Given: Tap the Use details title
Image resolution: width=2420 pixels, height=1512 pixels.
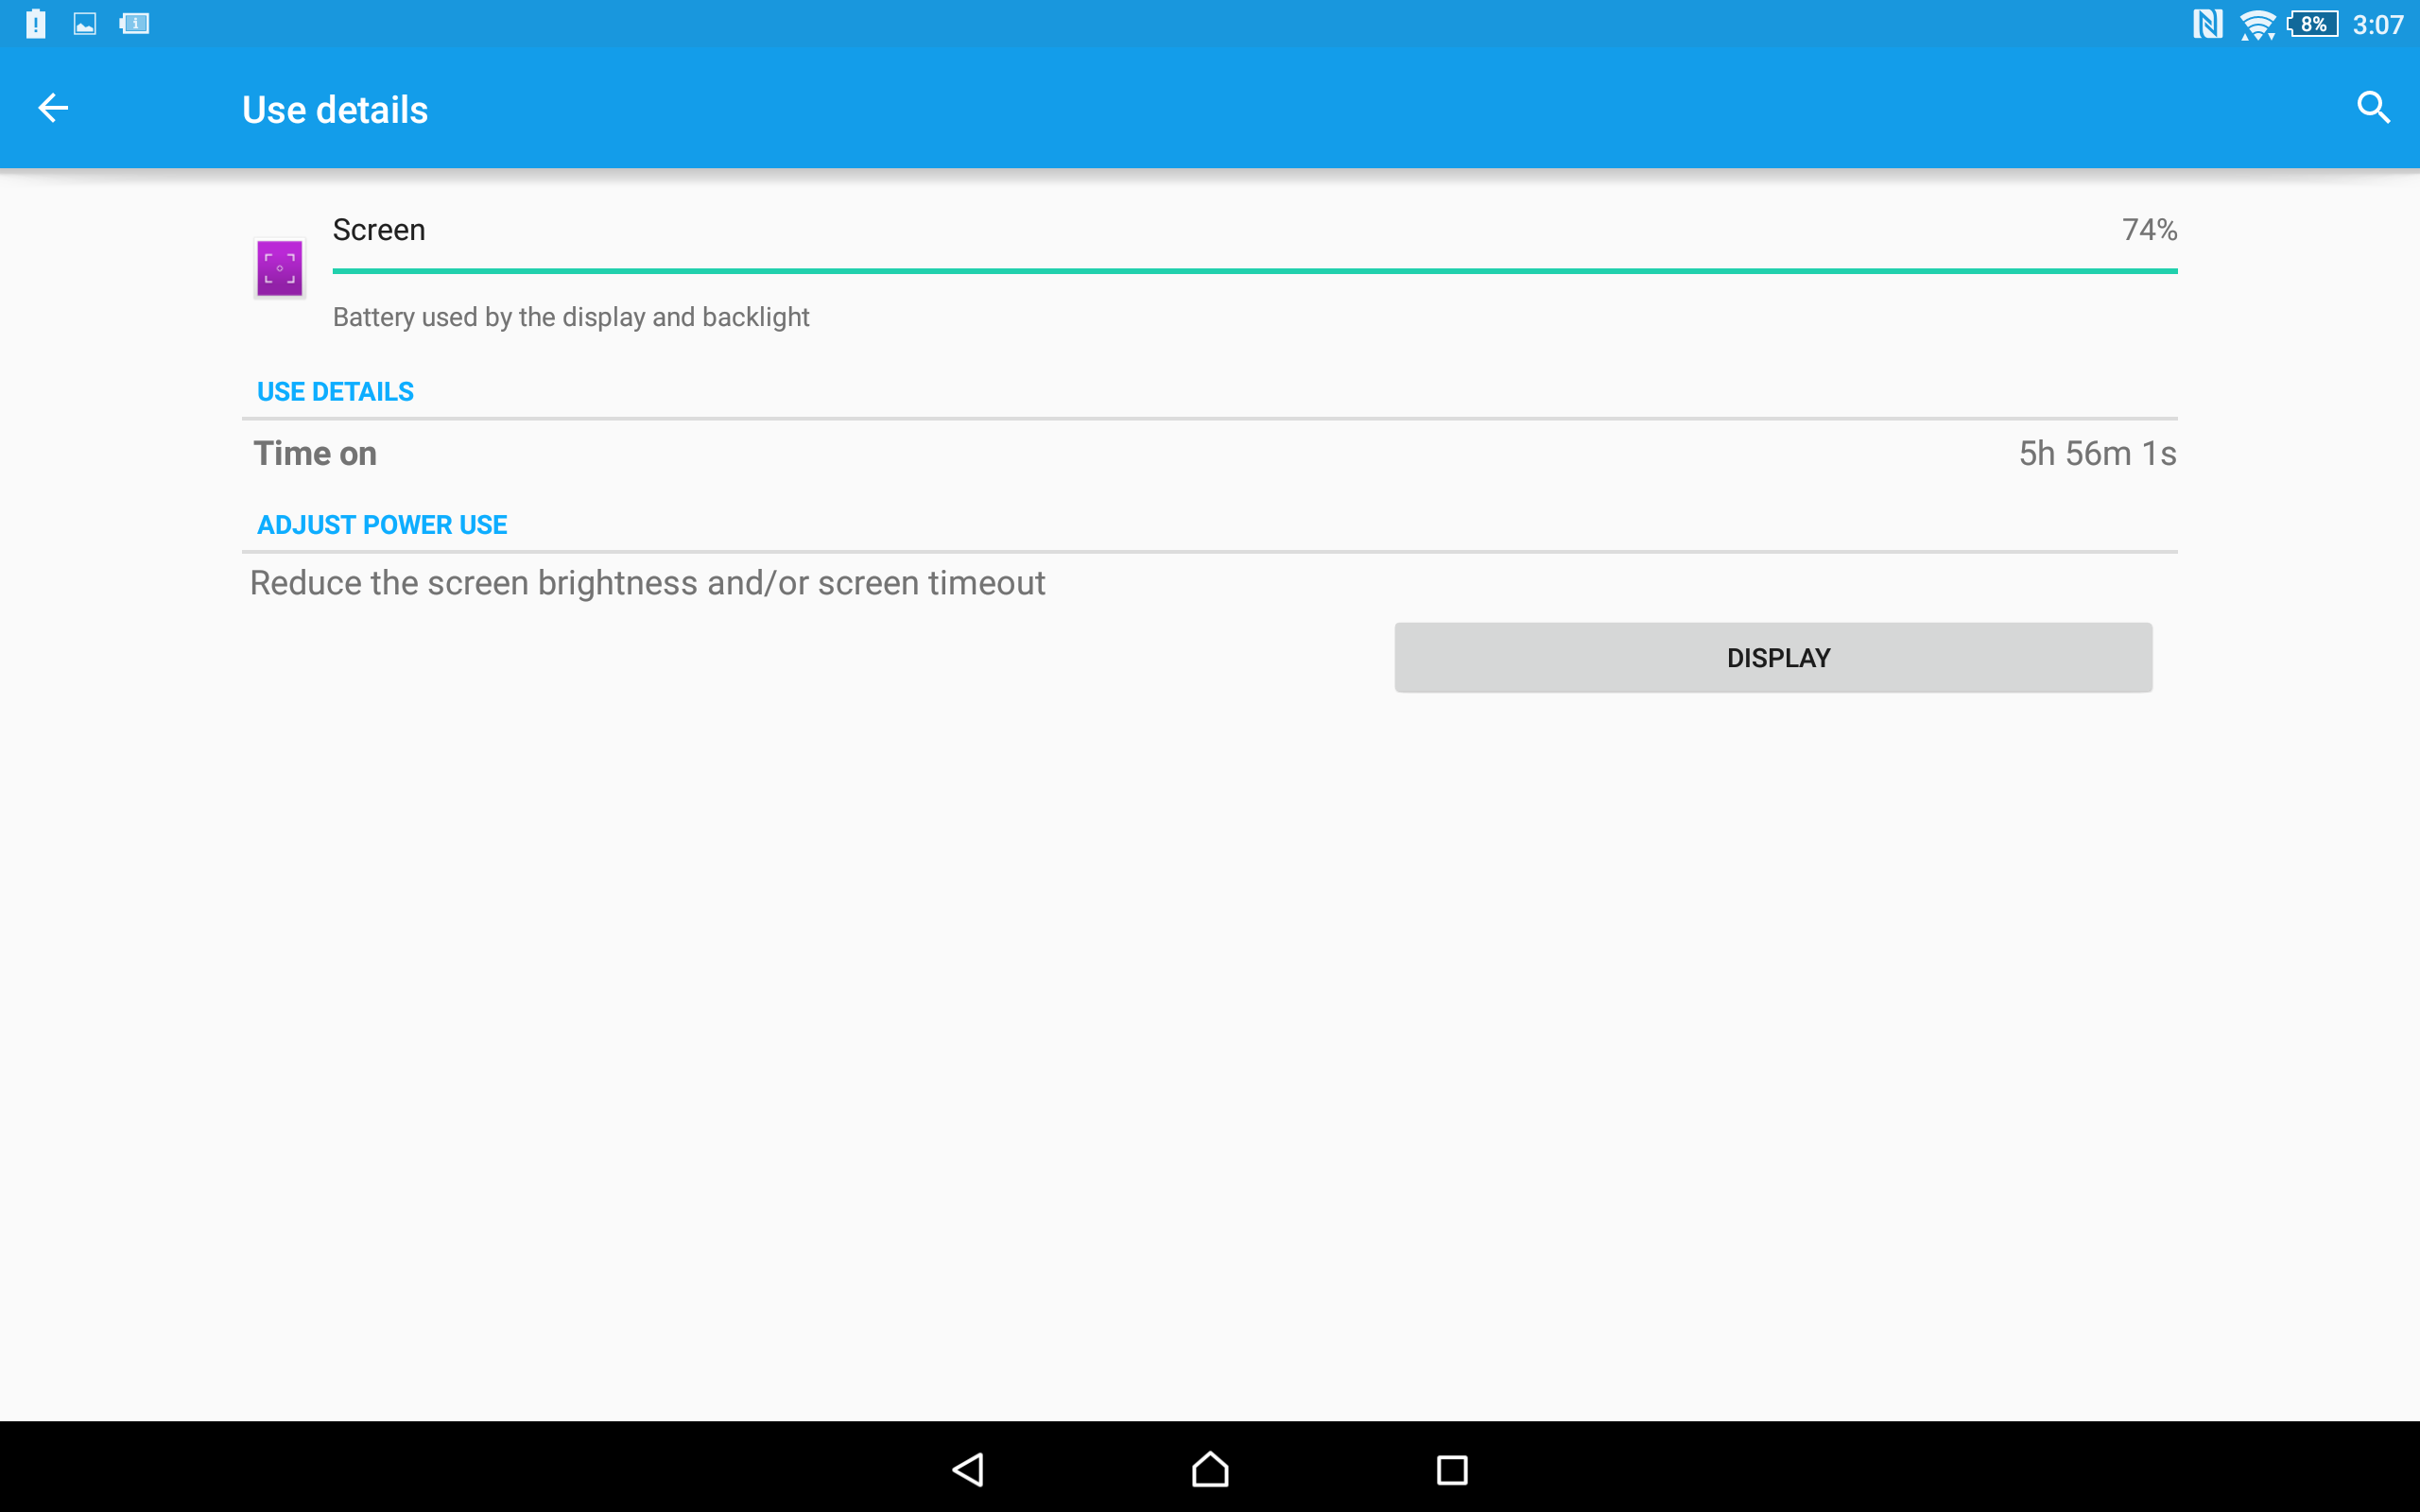Looking at the screenshot, I should pos(335,109).
